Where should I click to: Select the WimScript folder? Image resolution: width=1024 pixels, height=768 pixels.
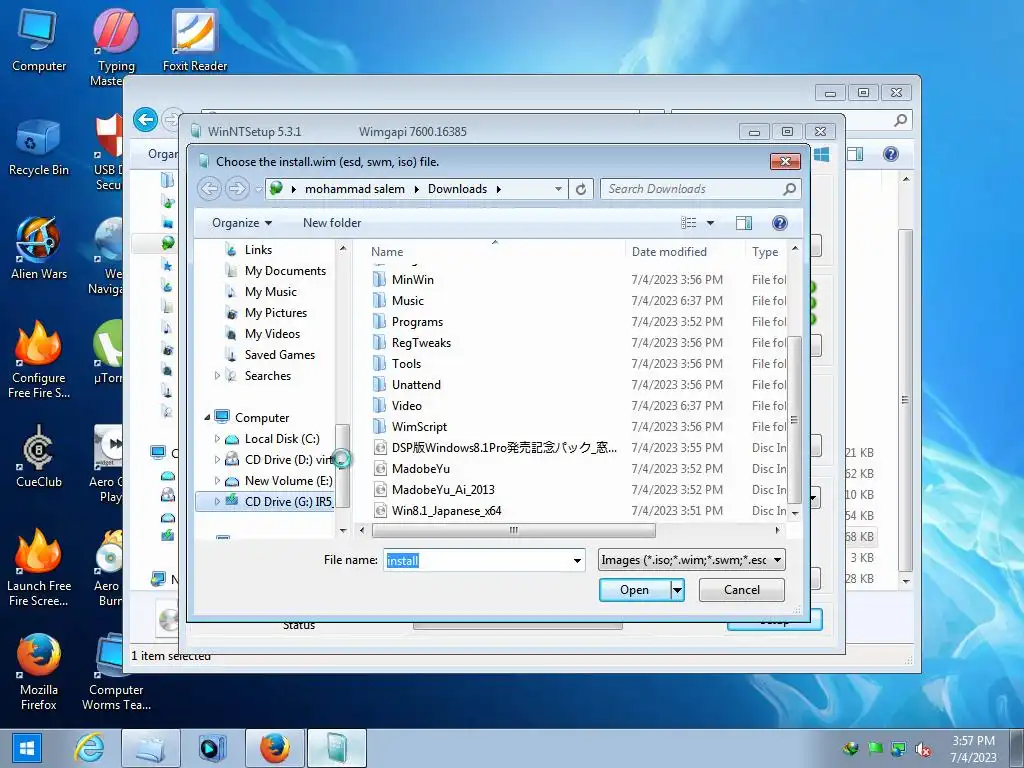[419, 426]
